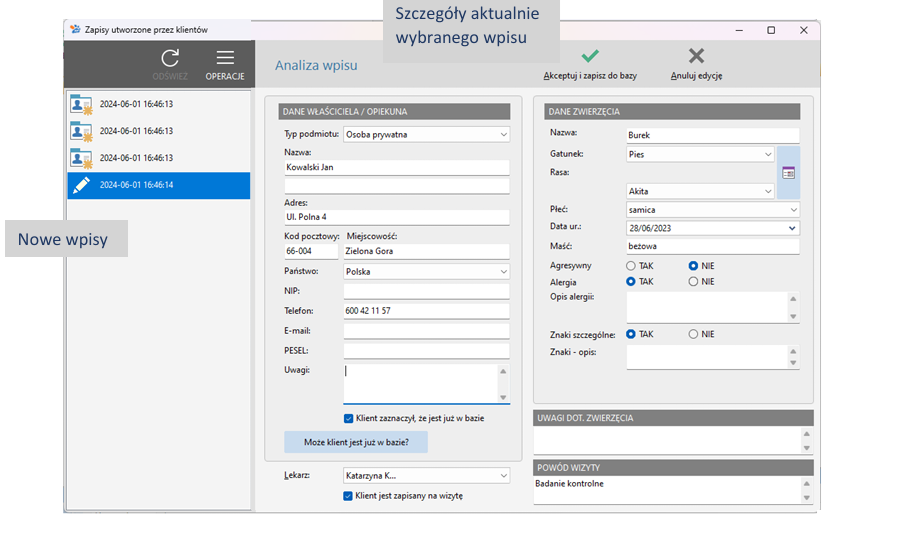This screenshot has height=533, width=911.
Task: Open the Data ur. date picker
Action: pos(792,228)
